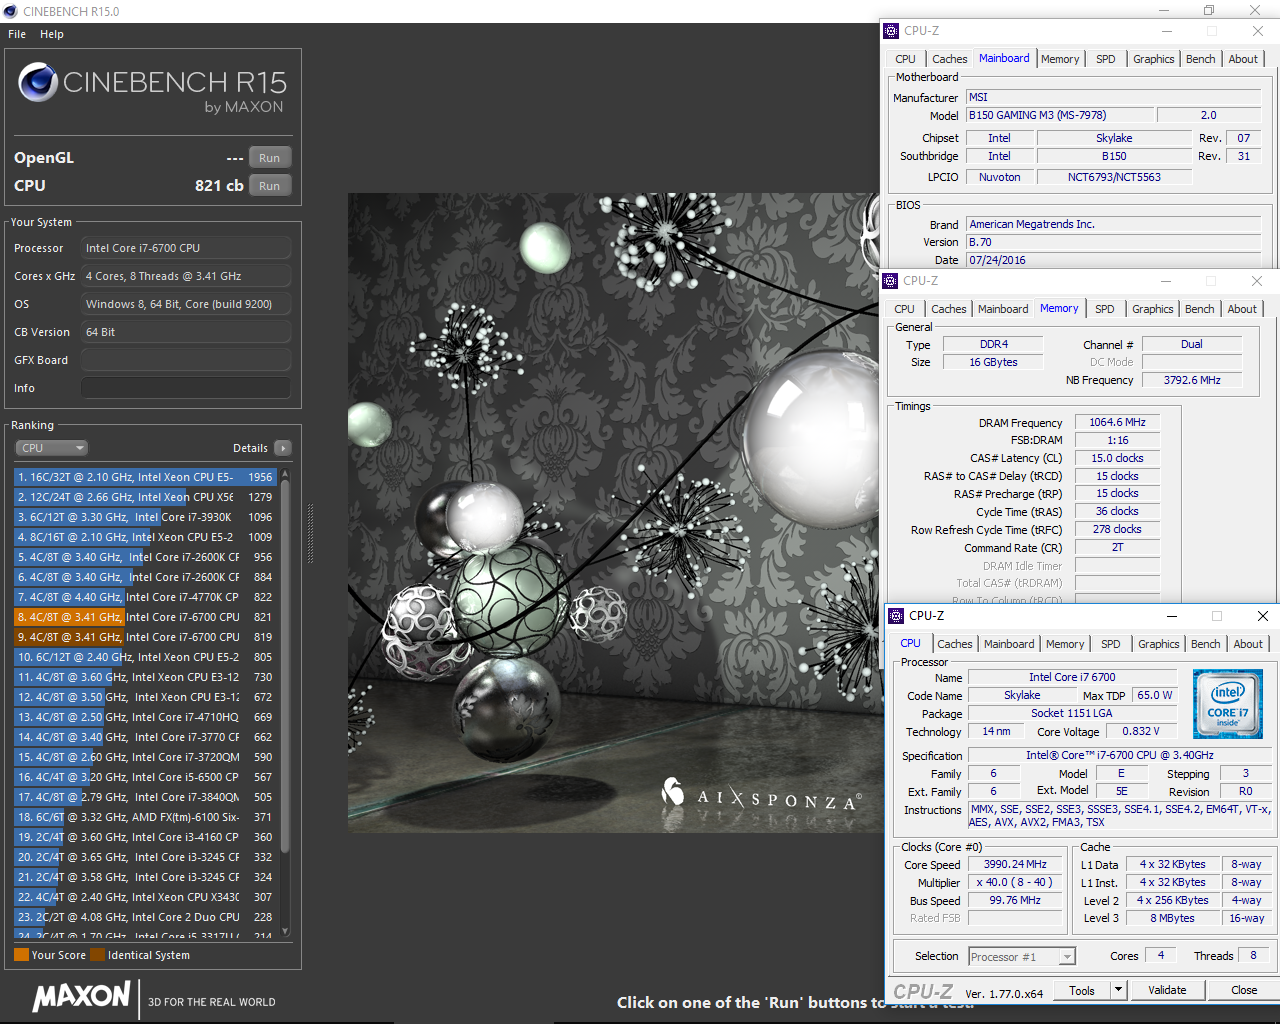Open the Help menu
1280x1024 pixels.
52,34
